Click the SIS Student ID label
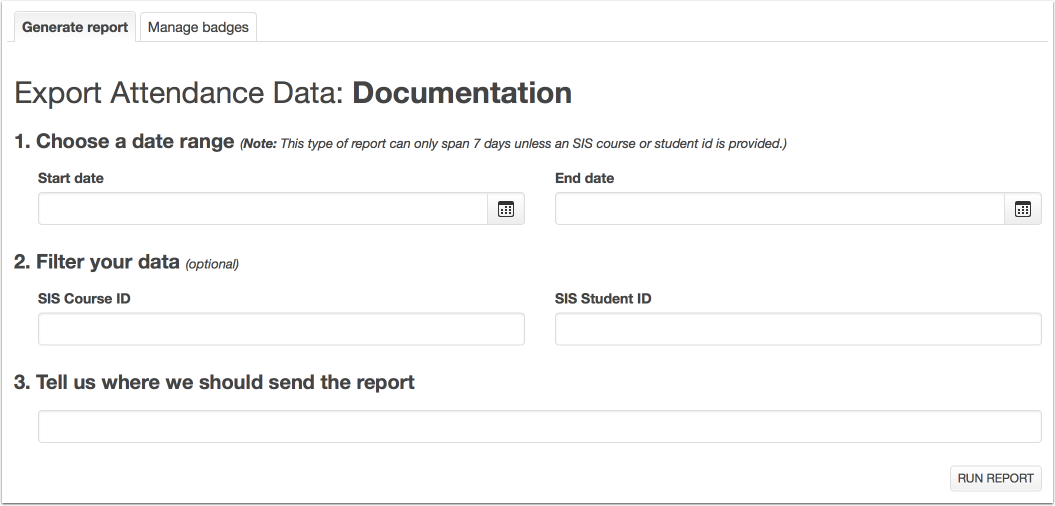Image resolution: width=1055 pixels, height=506 pixels. click(603, 299)
